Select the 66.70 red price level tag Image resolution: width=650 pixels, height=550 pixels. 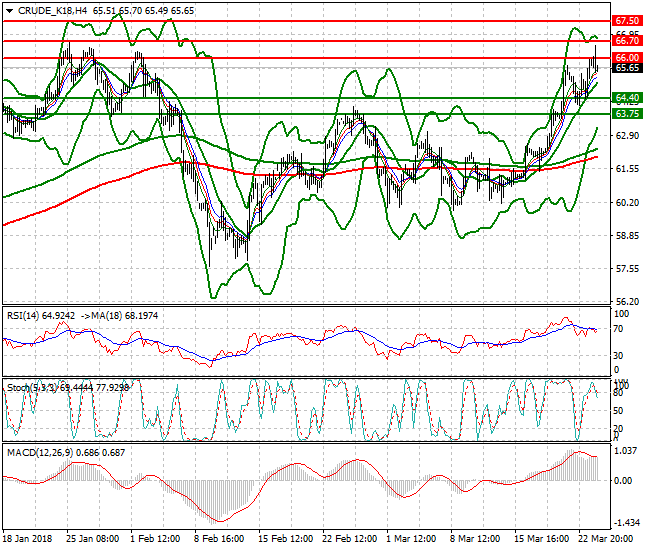[x=627, y=41]
